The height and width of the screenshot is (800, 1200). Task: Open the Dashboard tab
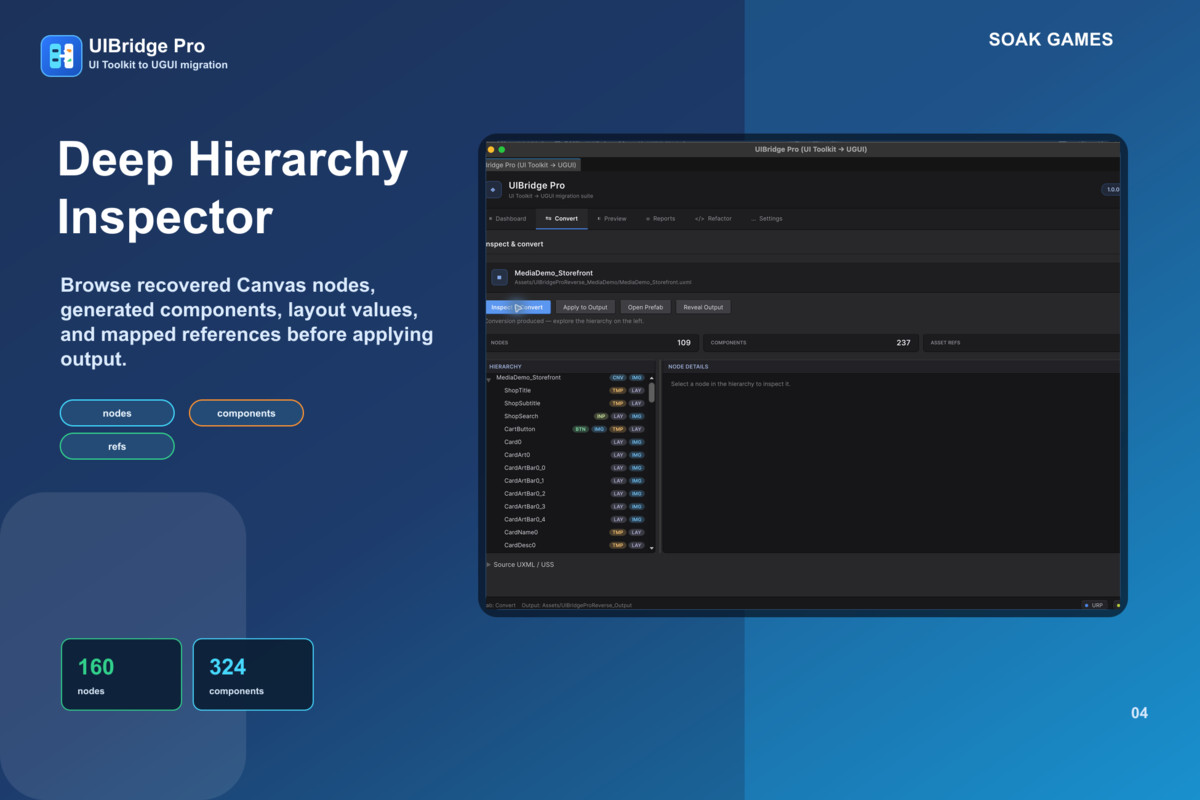coord(508,218)
